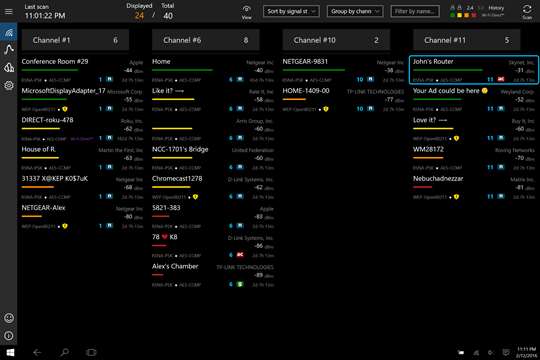Toggle the red signal level filter

coord(474,16)
